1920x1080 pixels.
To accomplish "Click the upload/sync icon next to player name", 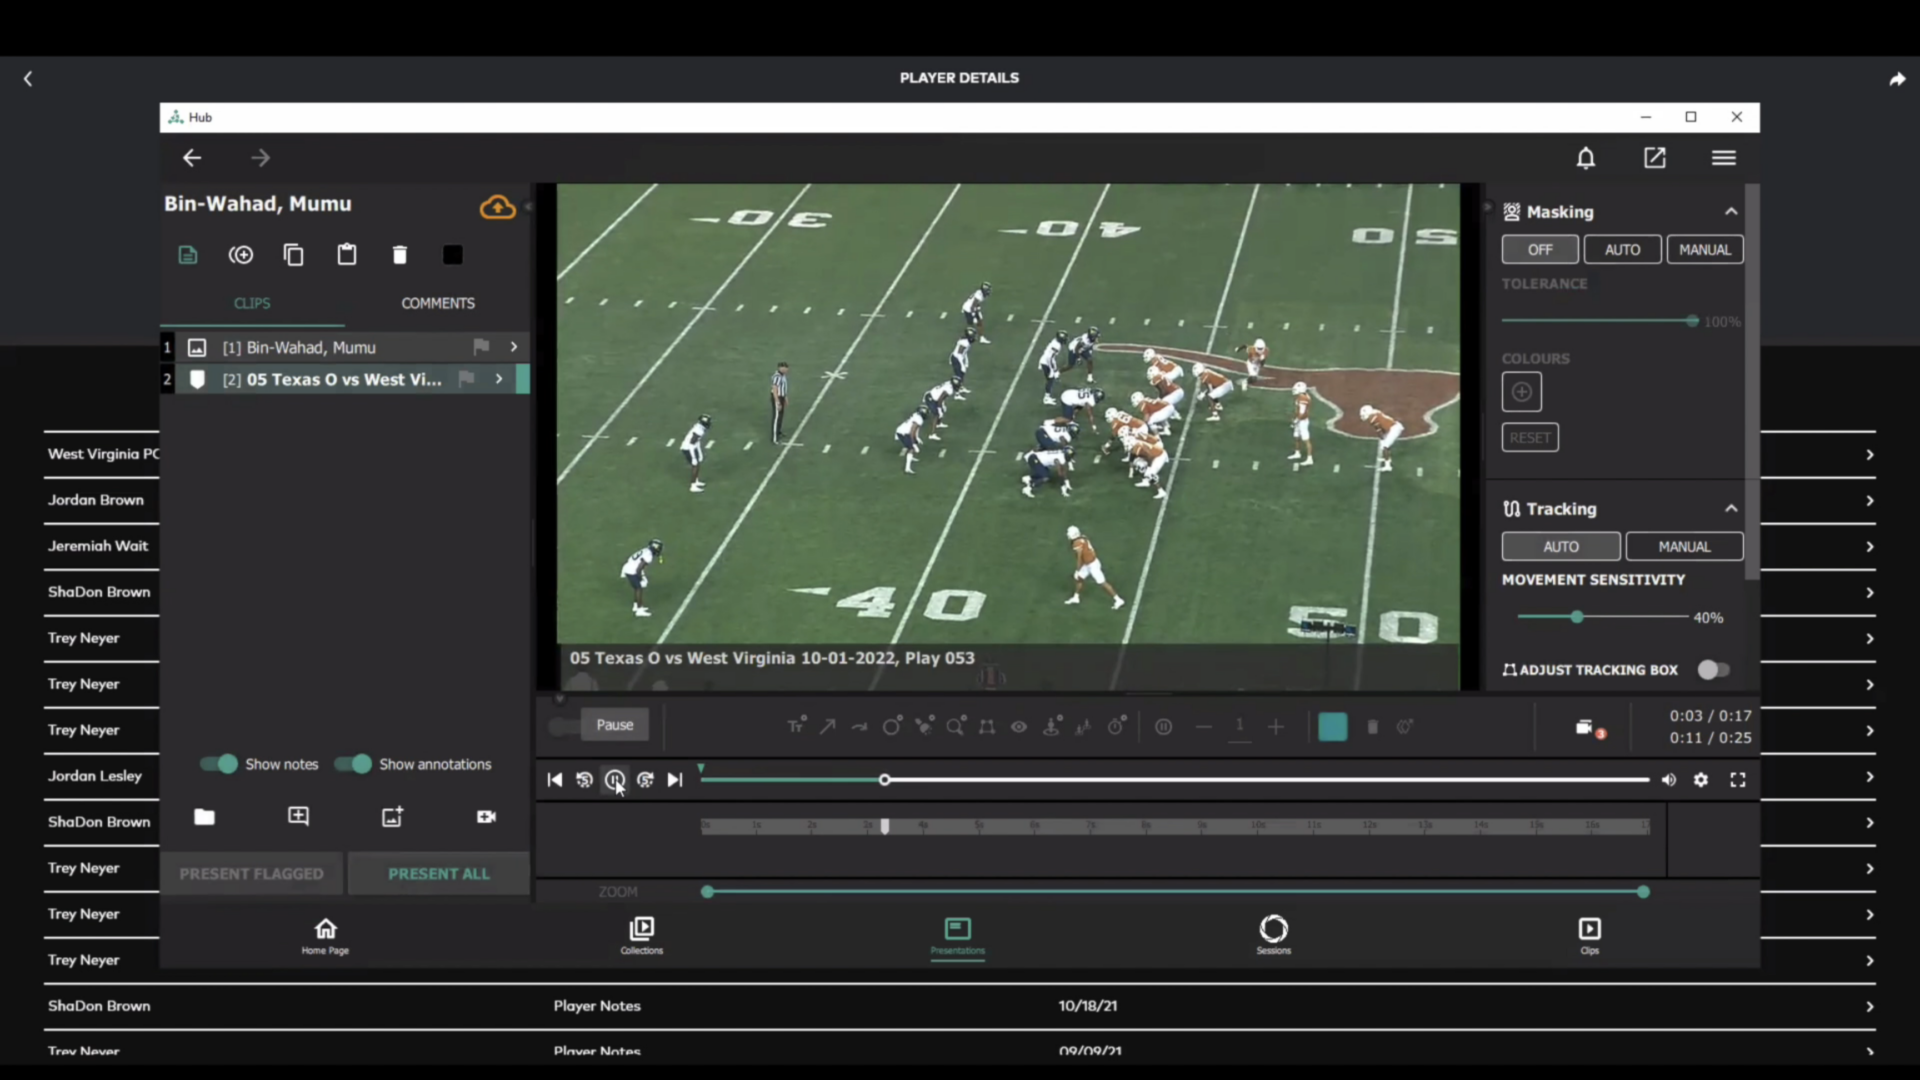I will point(496,207).
